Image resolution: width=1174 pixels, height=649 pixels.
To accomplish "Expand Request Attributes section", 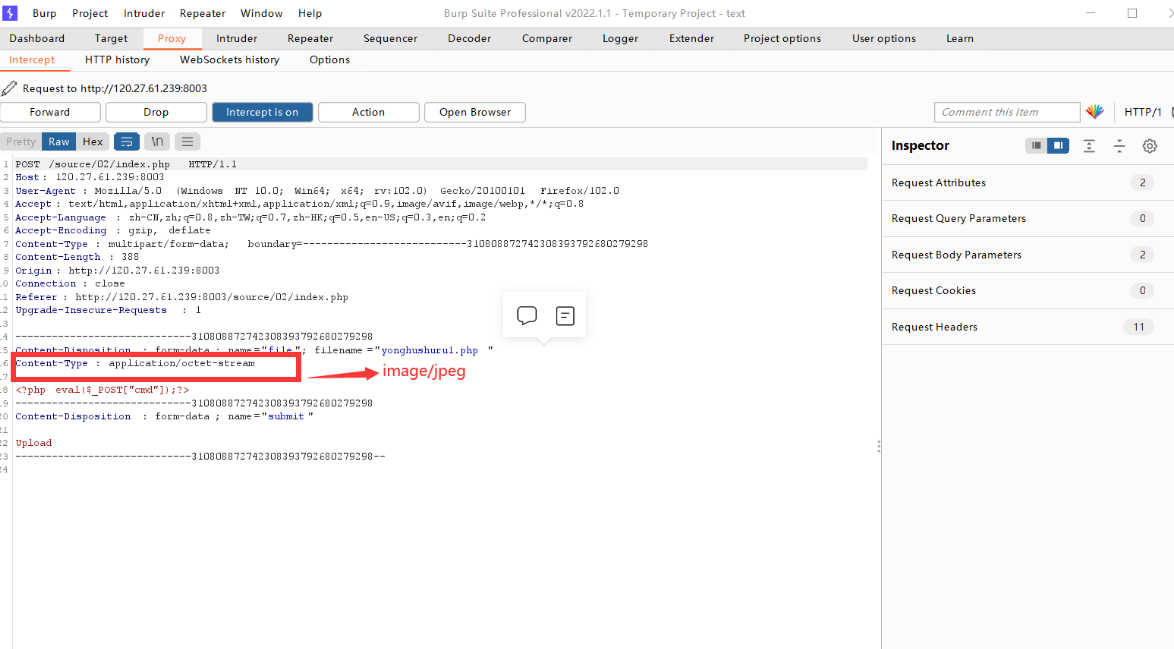I will (1027, 183).
